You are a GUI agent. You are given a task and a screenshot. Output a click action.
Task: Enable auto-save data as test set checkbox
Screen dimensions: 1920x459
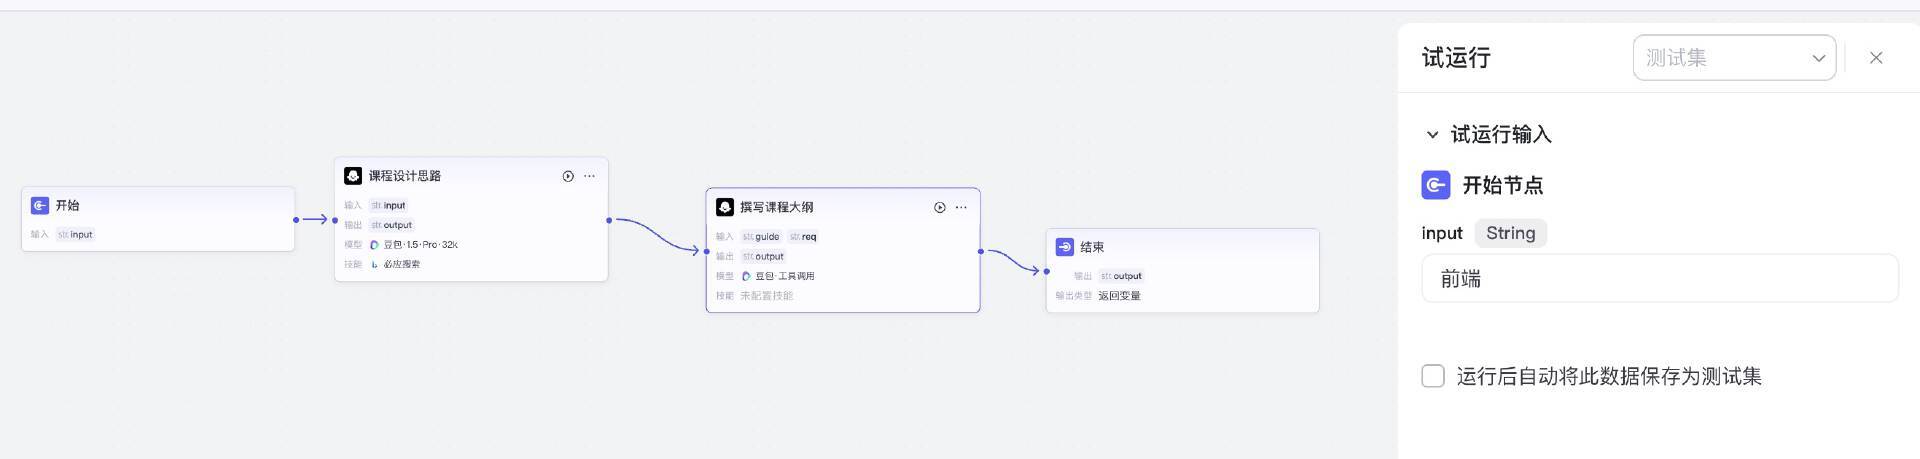[x=1433, y=376]
